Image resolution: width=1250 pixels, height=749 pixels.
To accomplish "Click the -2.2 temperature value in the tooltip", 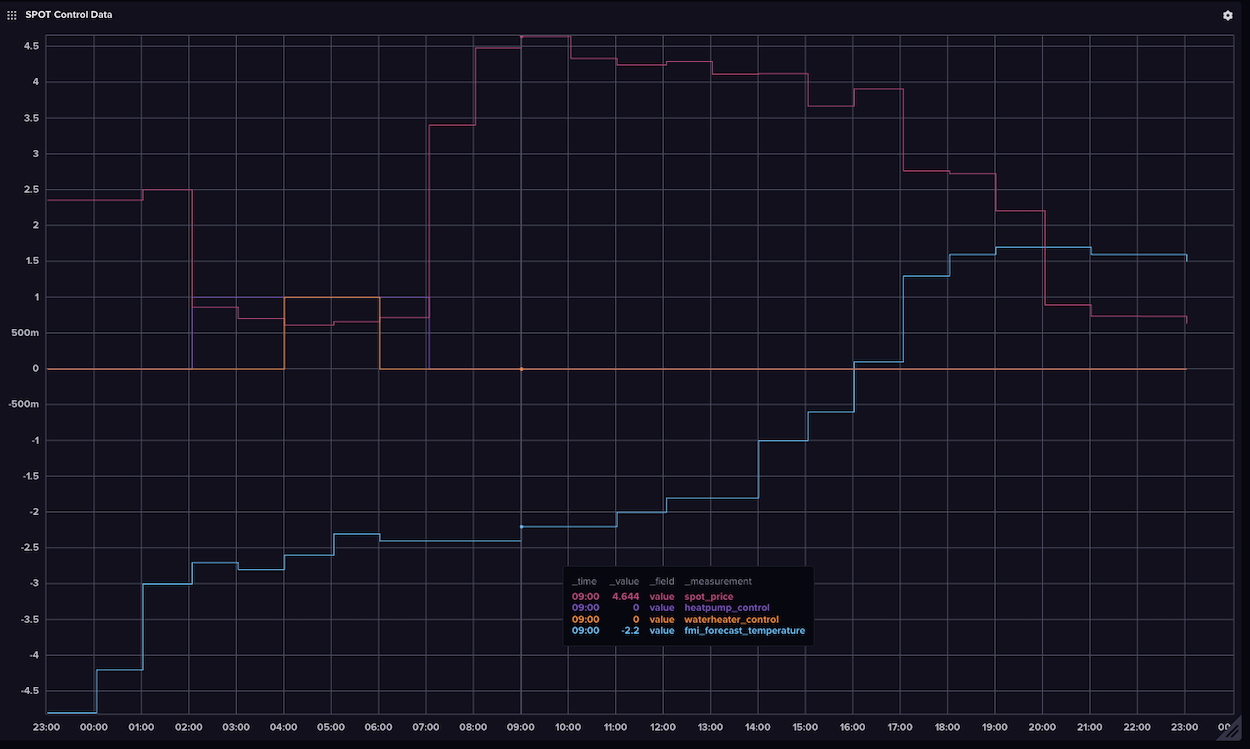I will [628, 631].
